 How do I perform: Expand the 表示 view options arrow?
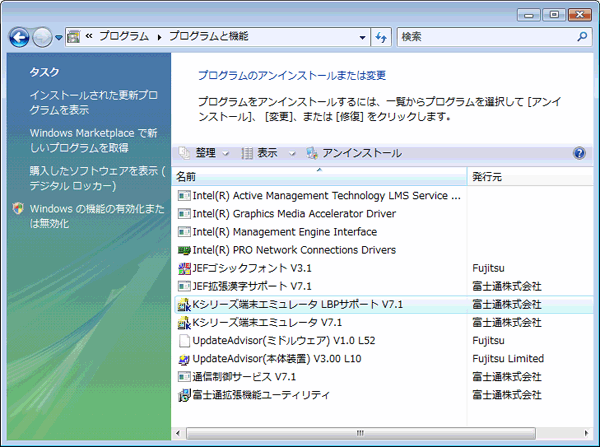tap(292, 153)
